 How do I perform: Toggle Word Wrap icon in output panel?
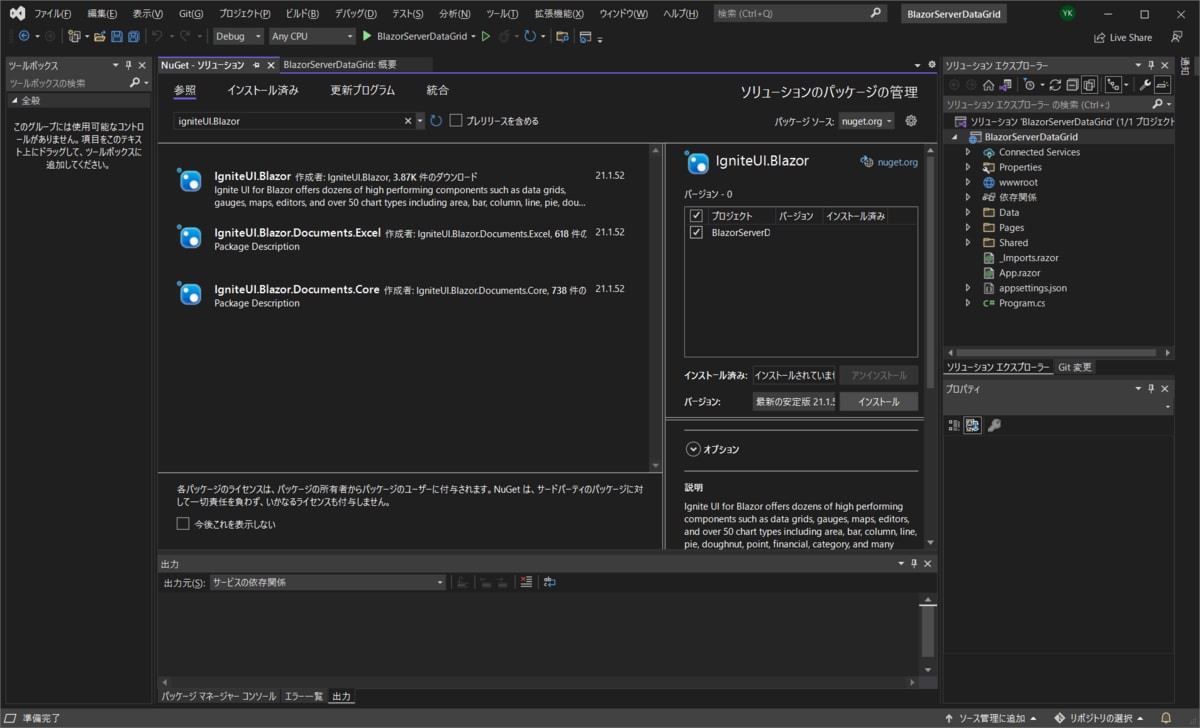tap(549, 582)
